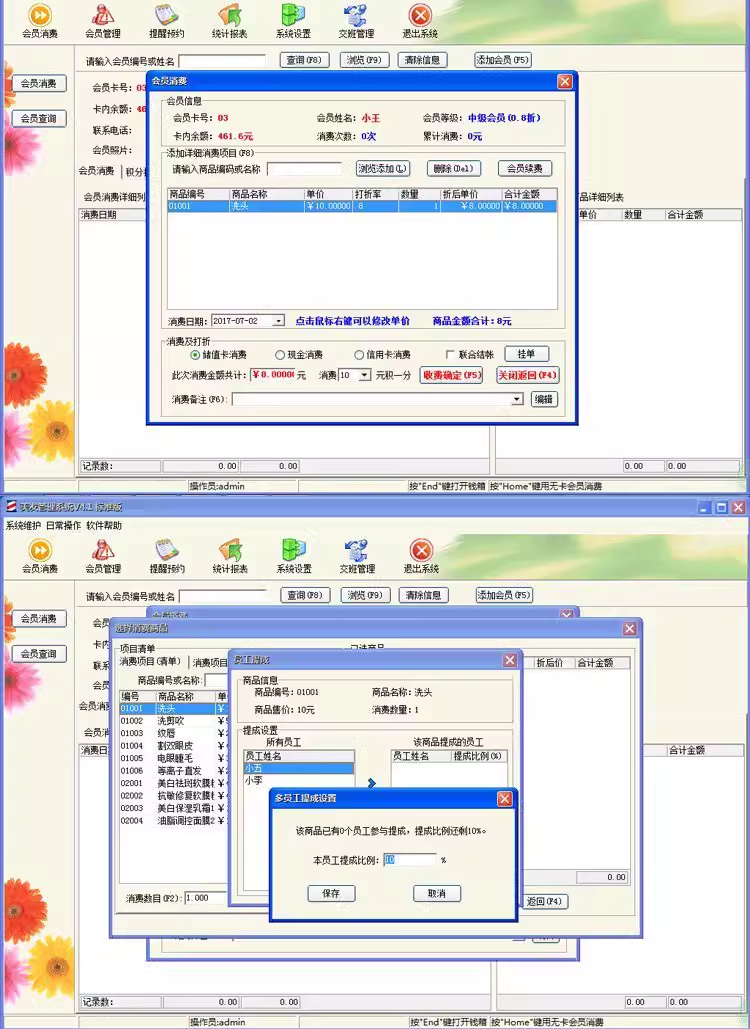The image size is (750, 1029).
Task: Select row 01001 洗头 in consumption table
Action: [362, 206]
